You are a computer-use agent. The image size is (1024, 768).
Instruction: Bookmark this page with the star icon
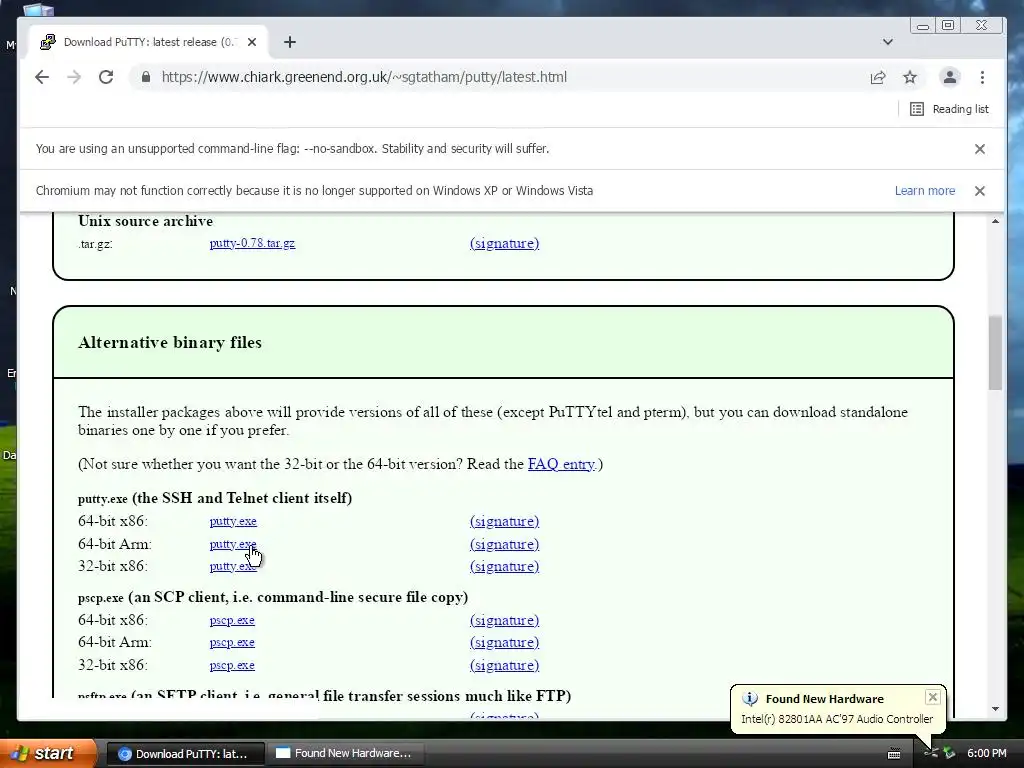910,78
